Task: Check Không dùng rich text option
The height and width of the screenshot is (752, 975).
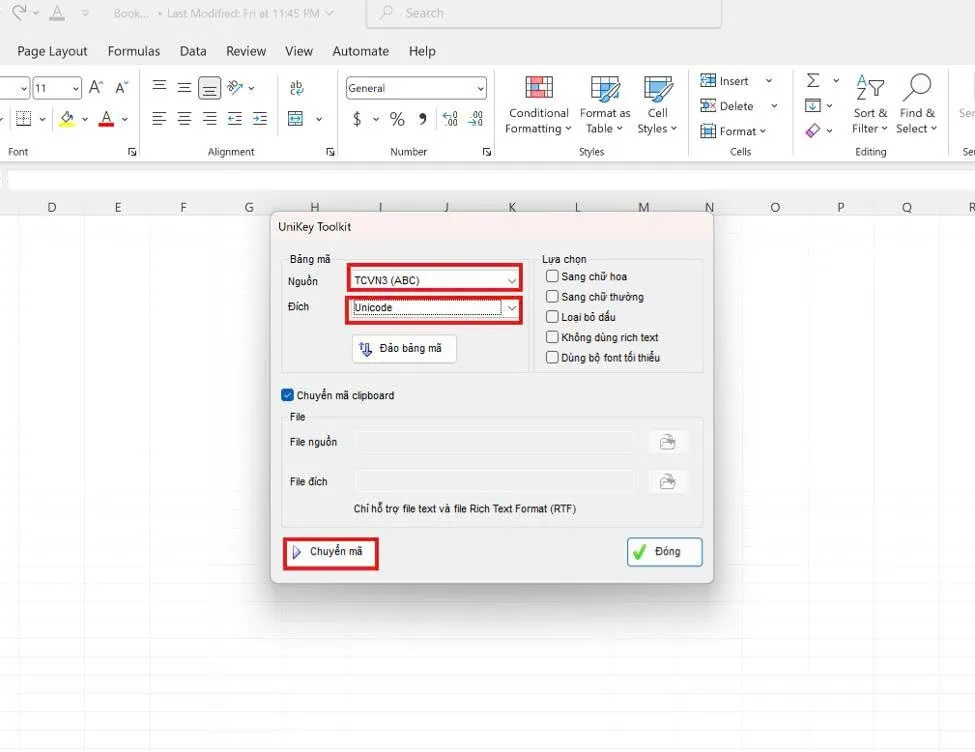Action: pos(552,337)
